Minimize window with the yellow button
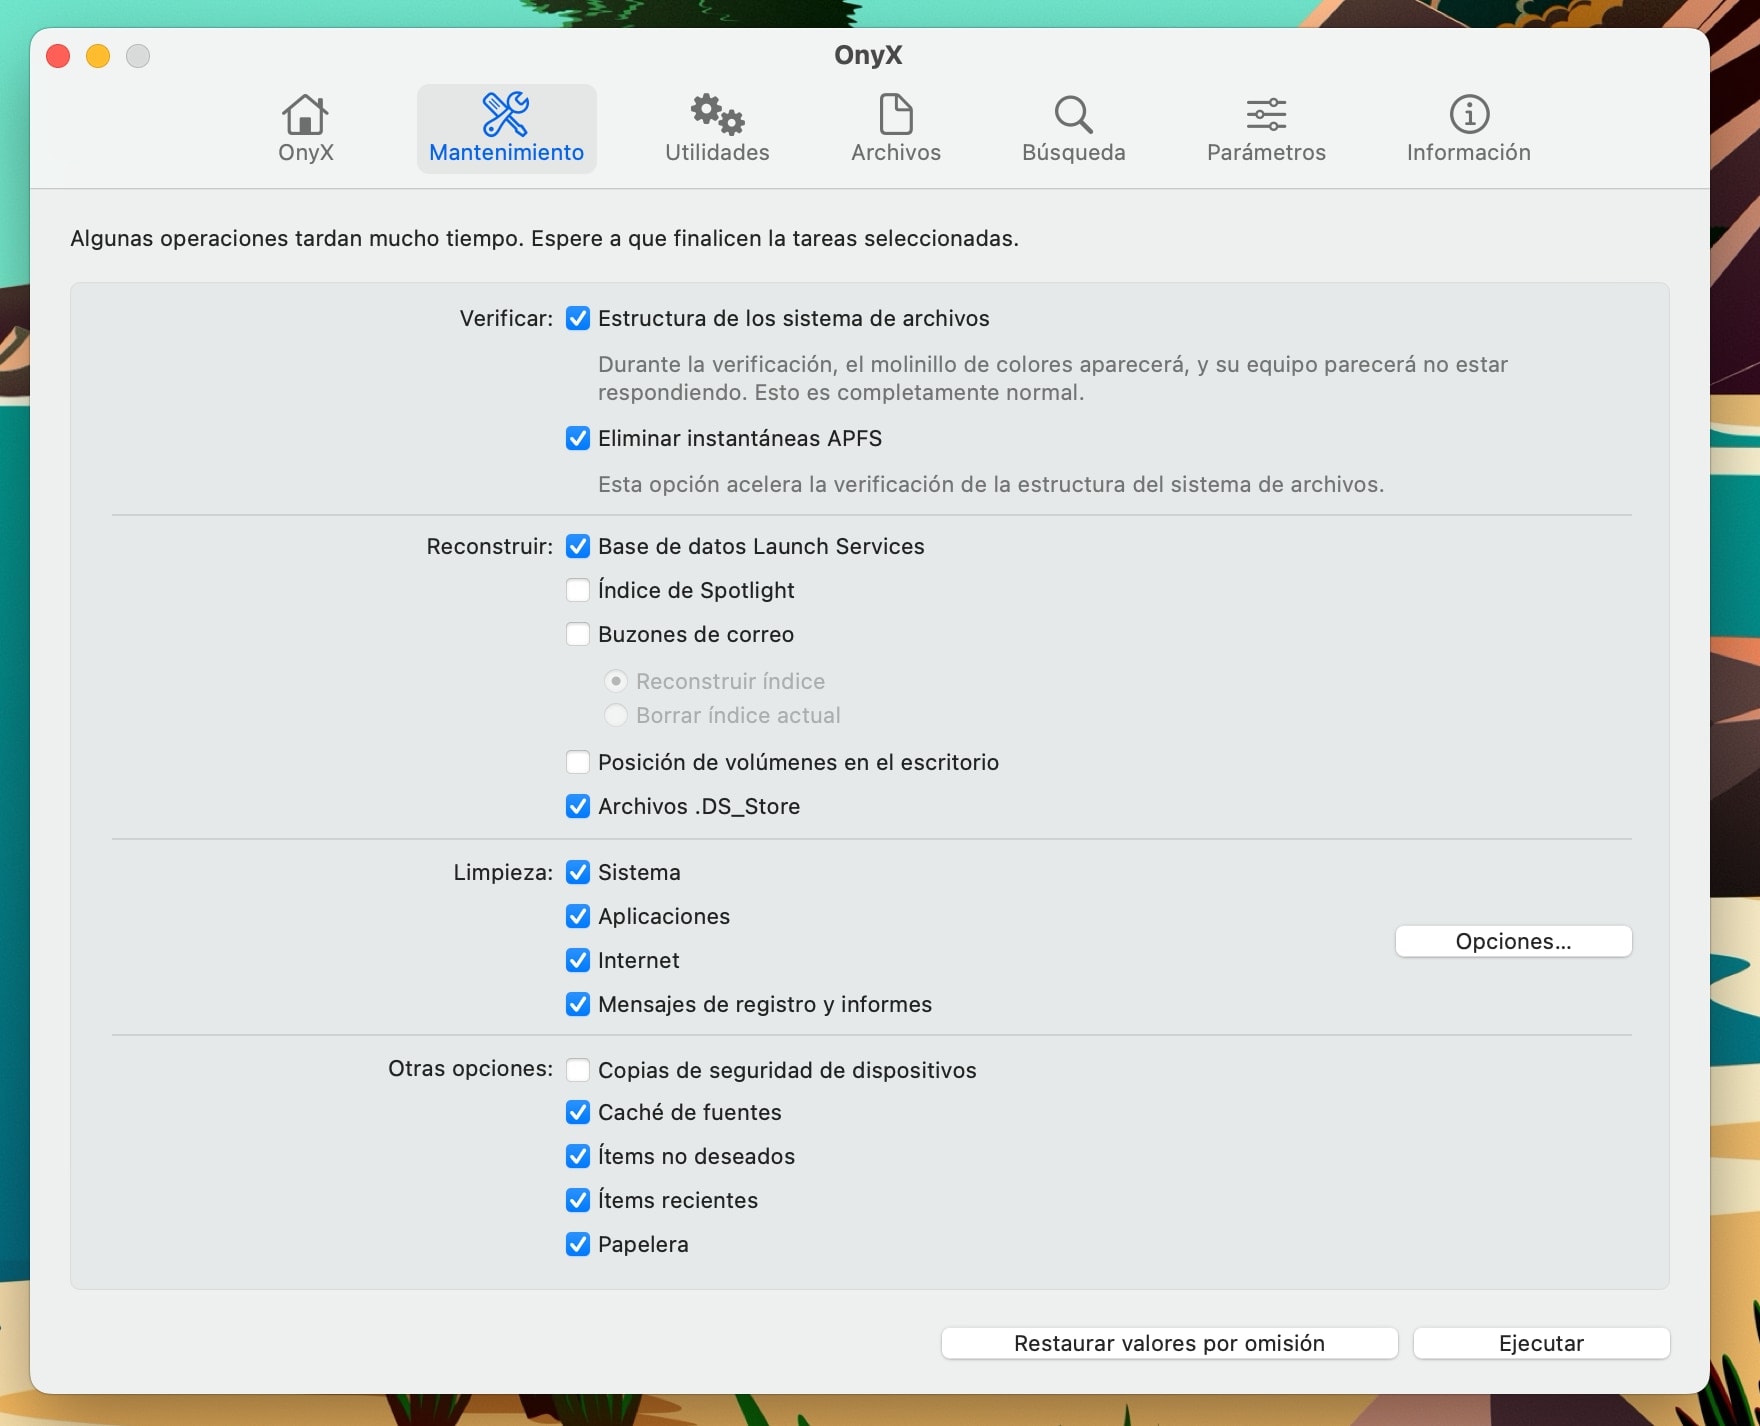The height and width of the screenshot is (1426, 1760). 98,56
